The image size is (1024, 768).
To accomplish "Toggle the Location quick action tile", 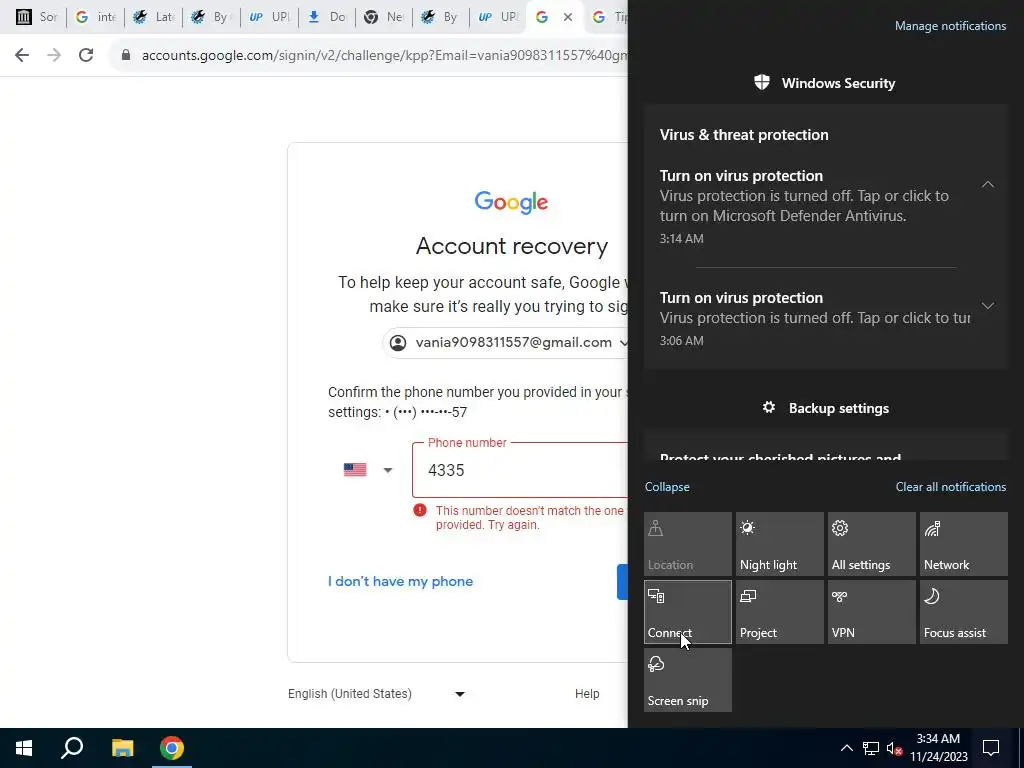I will pos(688,544).
